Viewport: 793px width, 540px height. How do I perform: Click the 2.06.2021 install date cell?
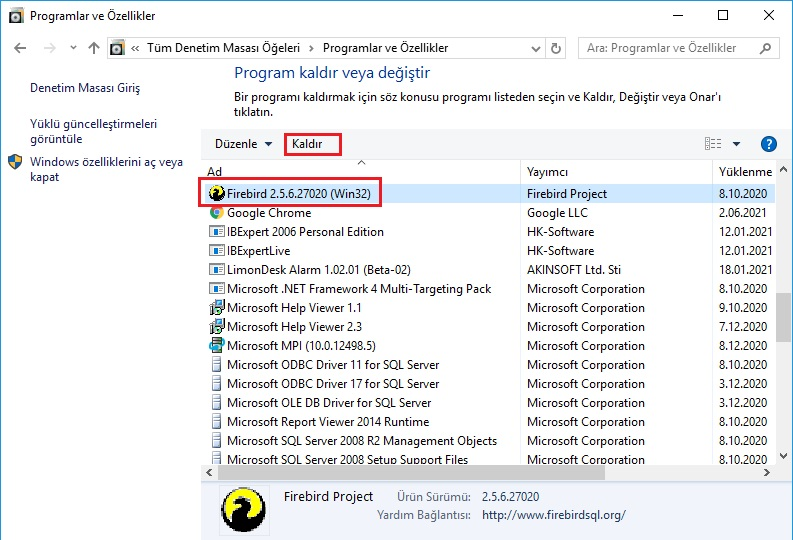click(x=743, y=213)
